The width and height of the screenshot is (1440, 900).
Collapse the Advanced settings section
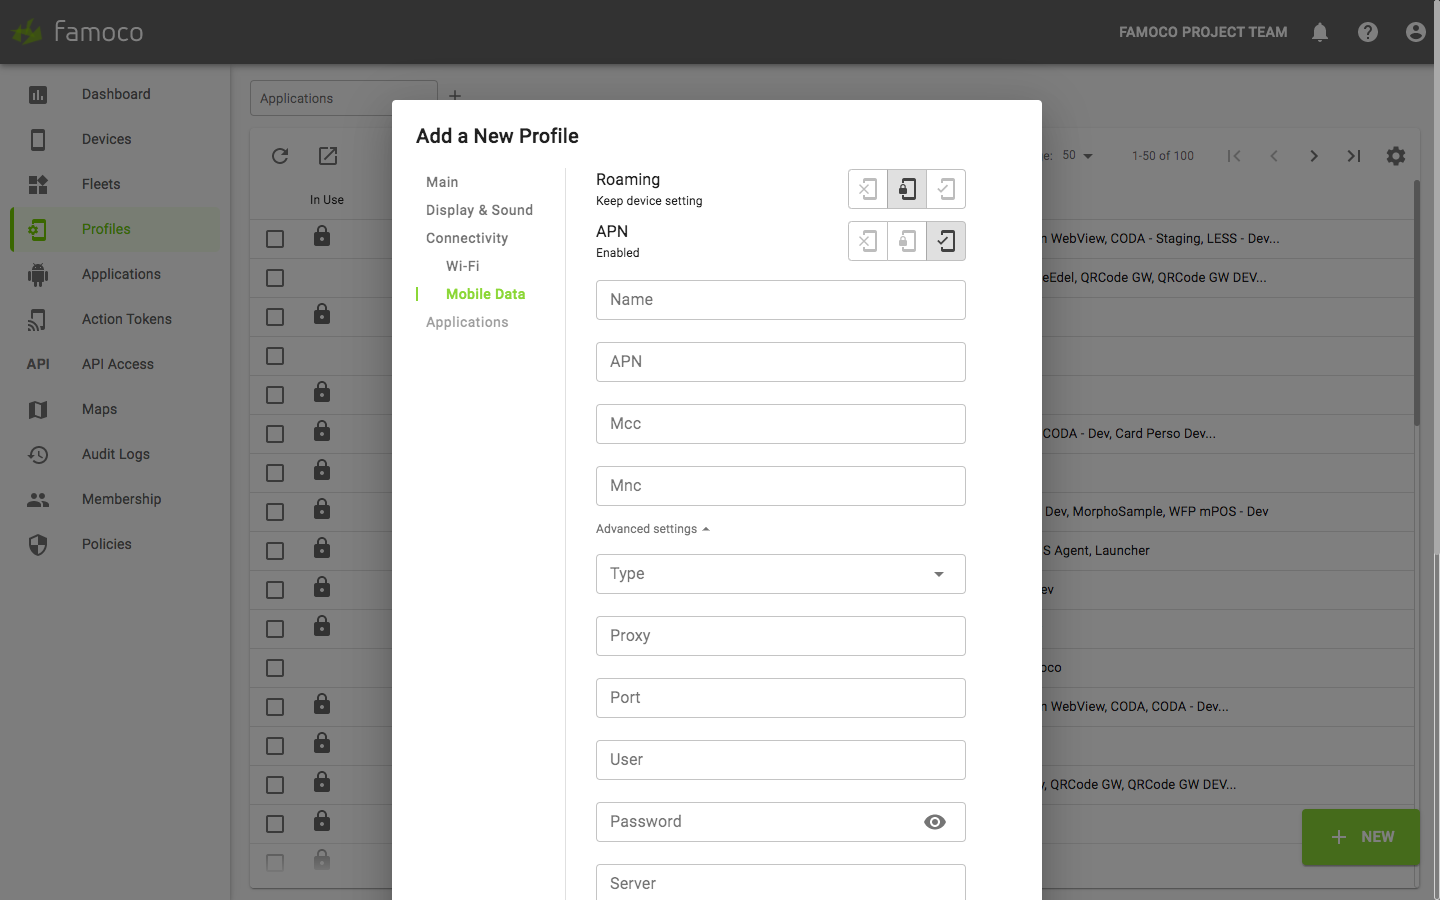(653, 529)
